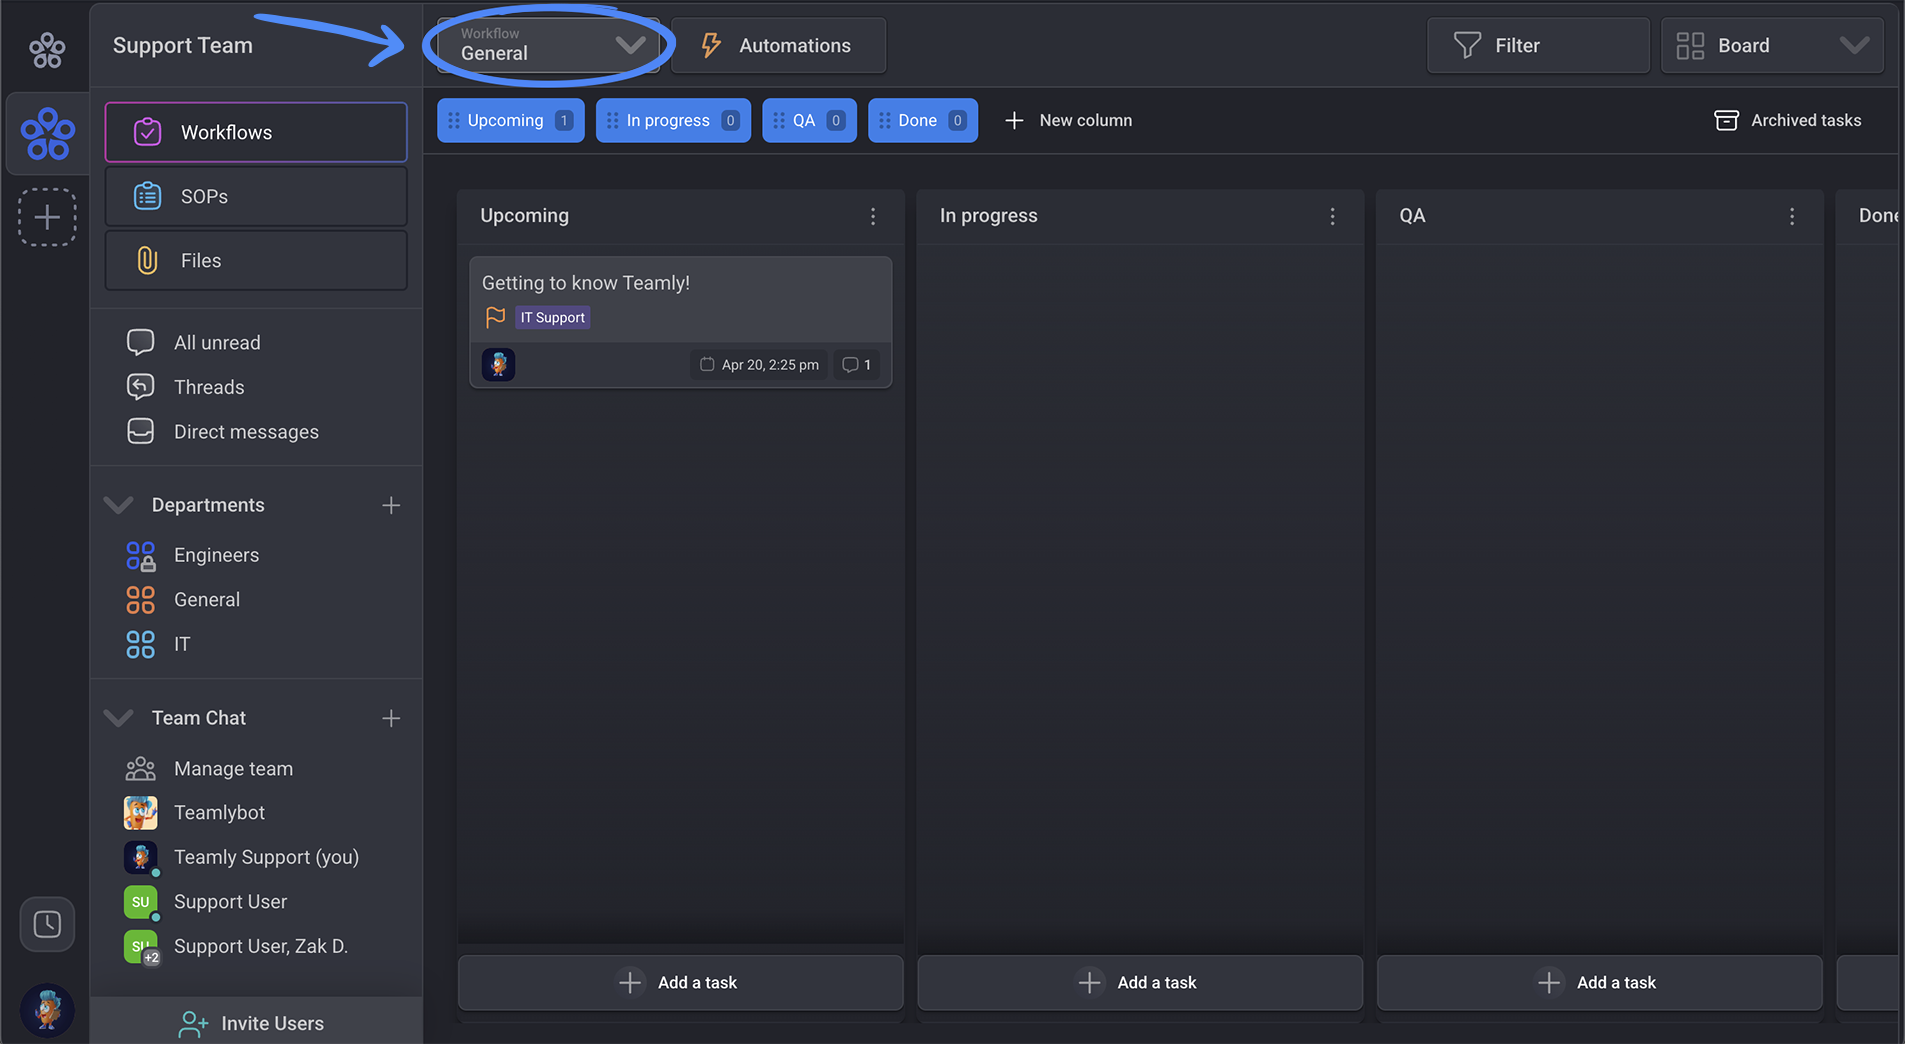Open Upcoming column options menu
Image resolution: width=1905 pixels, height=1044 pixels.
(x=873, y=216)
